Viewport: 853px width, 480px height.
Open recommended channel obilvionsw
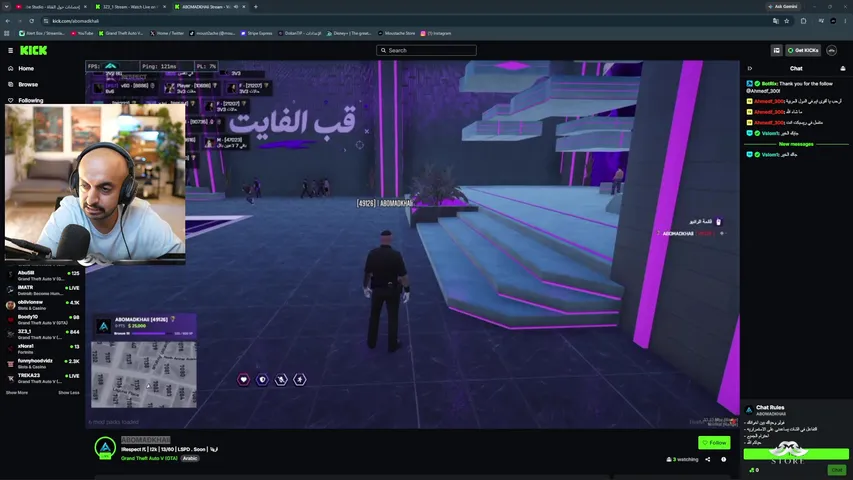pyautogui.click(x=42, y=305)
